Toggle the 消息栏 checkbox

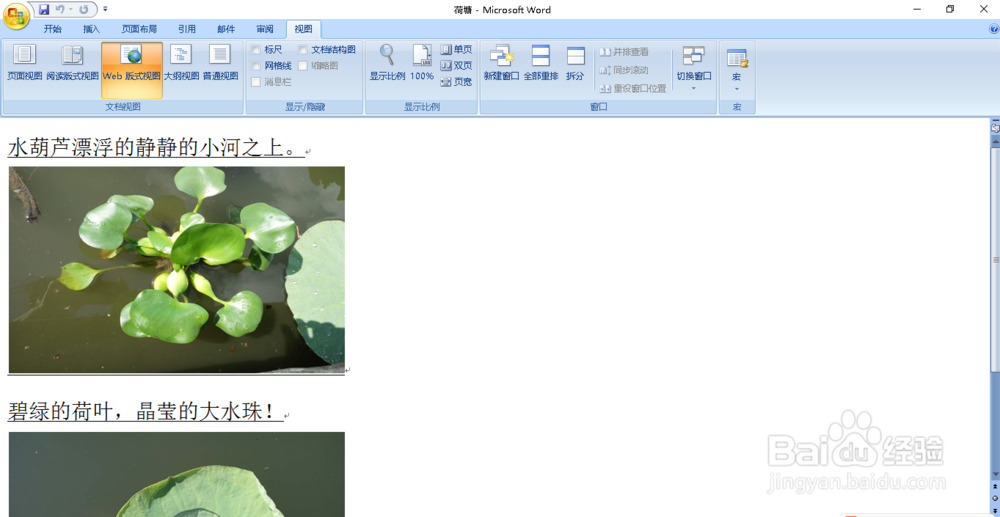click(256, 82)
